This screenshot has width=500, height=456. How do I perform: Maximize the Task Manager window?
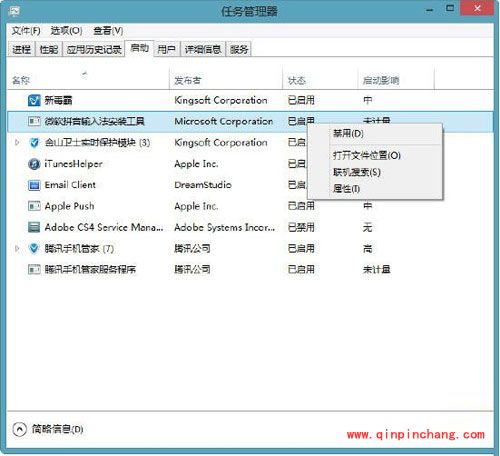click(450, 8)
